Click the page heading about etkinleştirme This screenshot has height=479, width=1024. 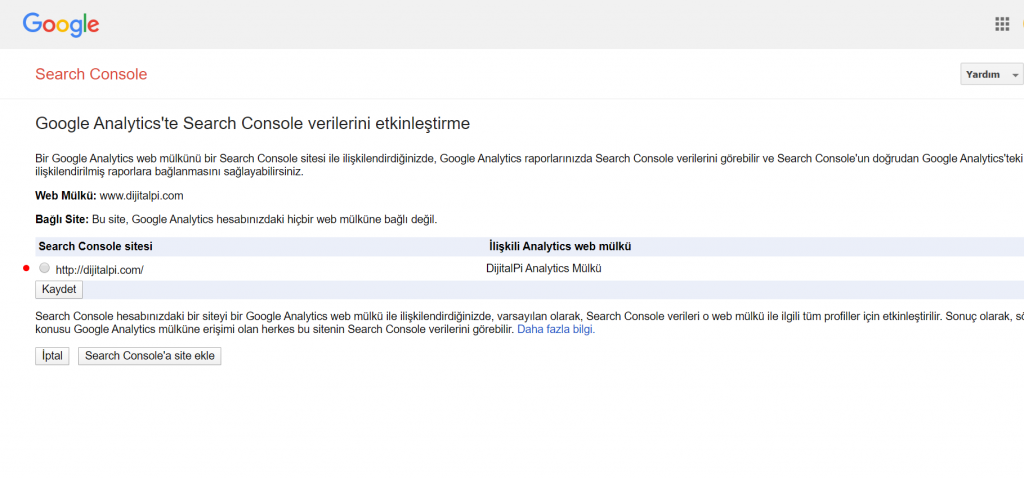point(253,124)
